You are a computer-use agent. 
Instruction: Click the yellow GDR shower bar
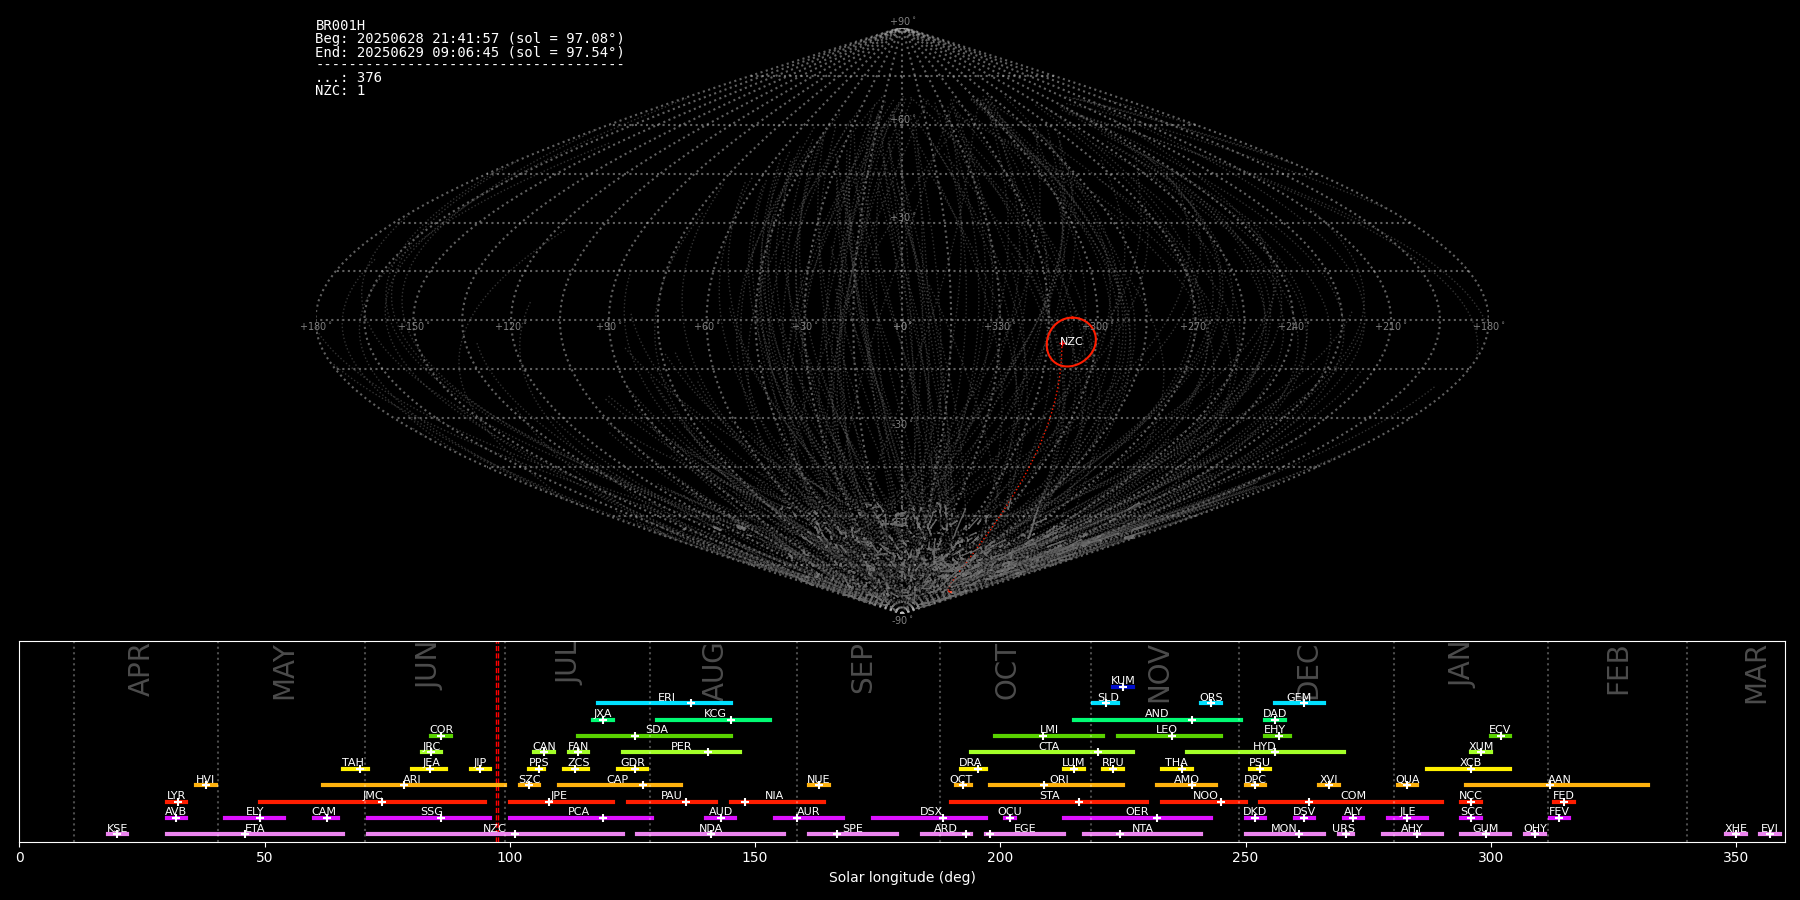pyautogui.click(x=633, y=769)
